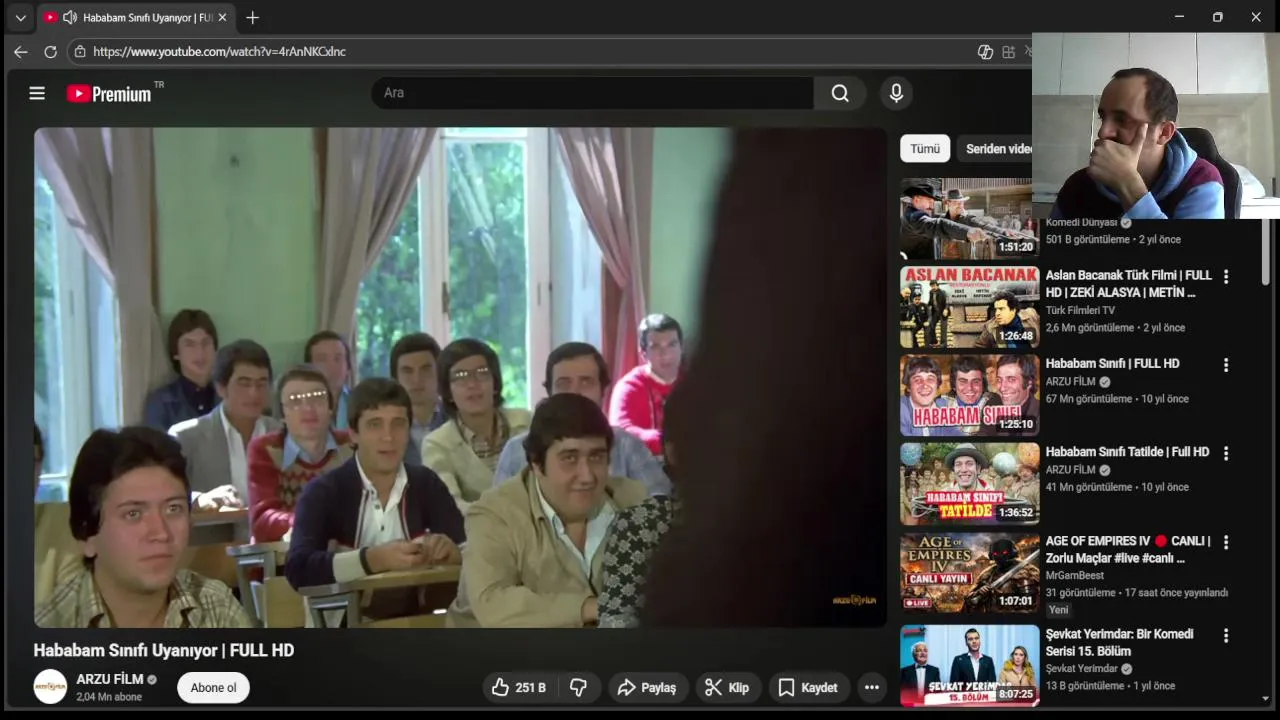Click the main video player frame
Screen dimensions: 1280x720
[460, 377]
